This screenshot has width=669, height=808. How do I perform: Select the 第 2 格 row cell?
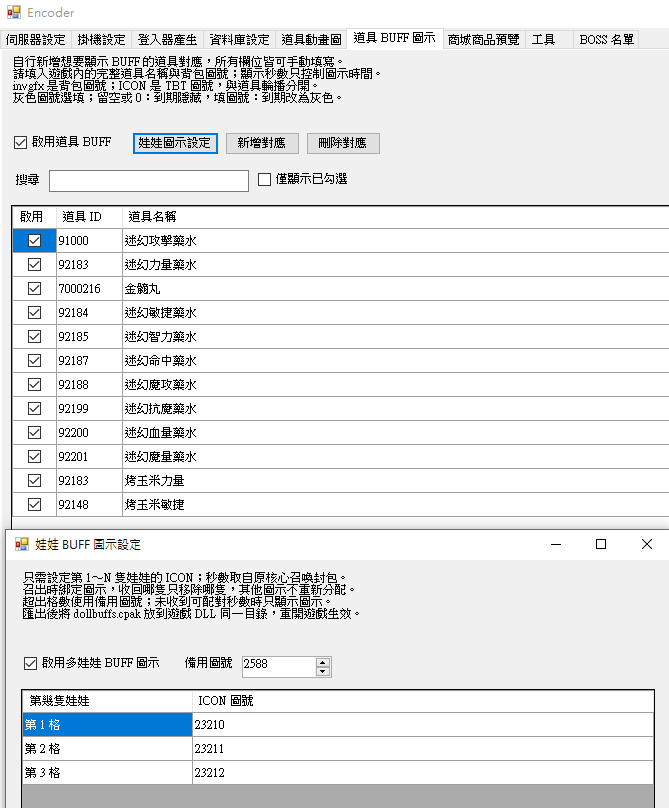107,748
